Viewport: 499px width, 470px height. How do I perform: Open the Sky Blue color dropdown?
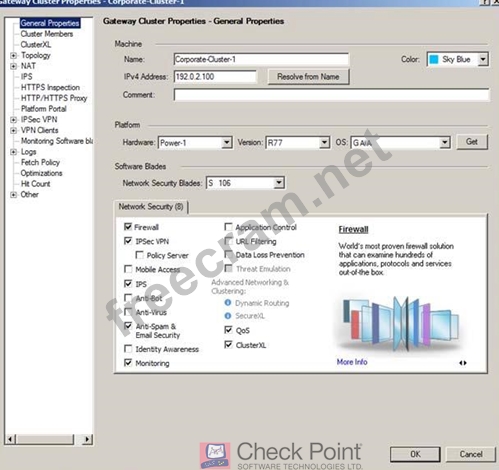tap(458, 60)
